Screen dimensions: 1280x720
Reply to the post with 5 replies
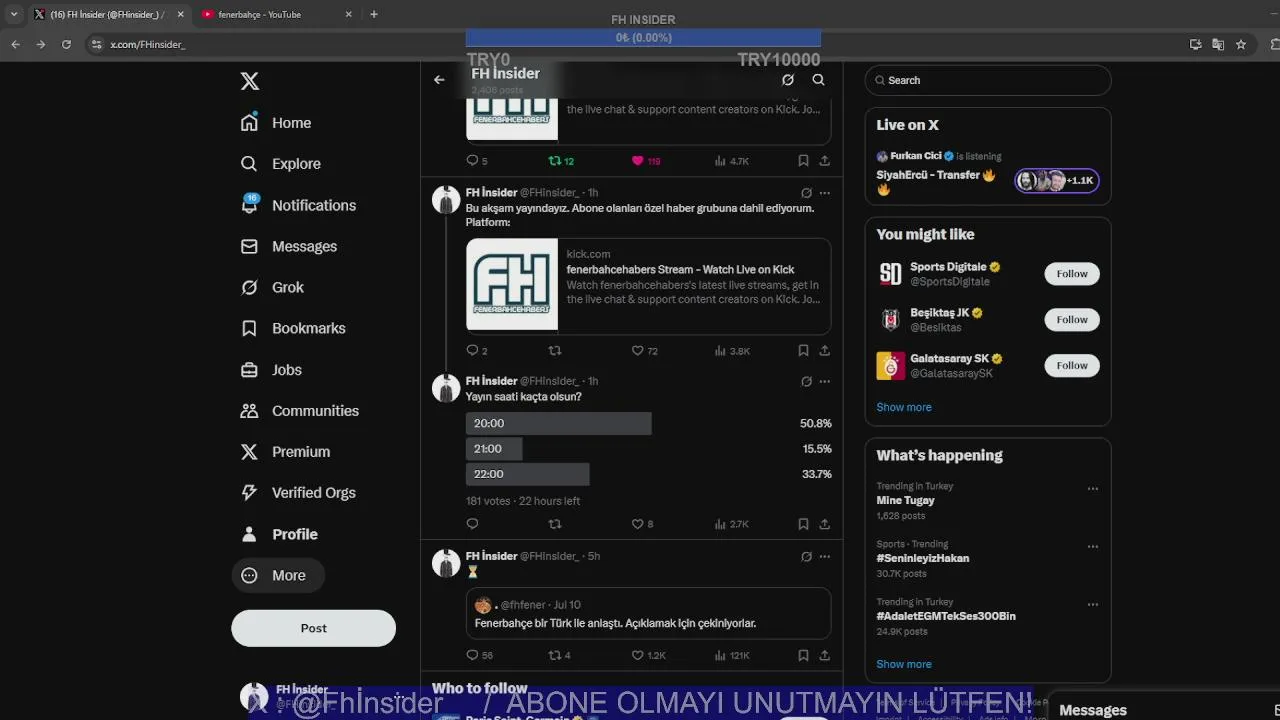pyautogui.click(x=477, y=161)
